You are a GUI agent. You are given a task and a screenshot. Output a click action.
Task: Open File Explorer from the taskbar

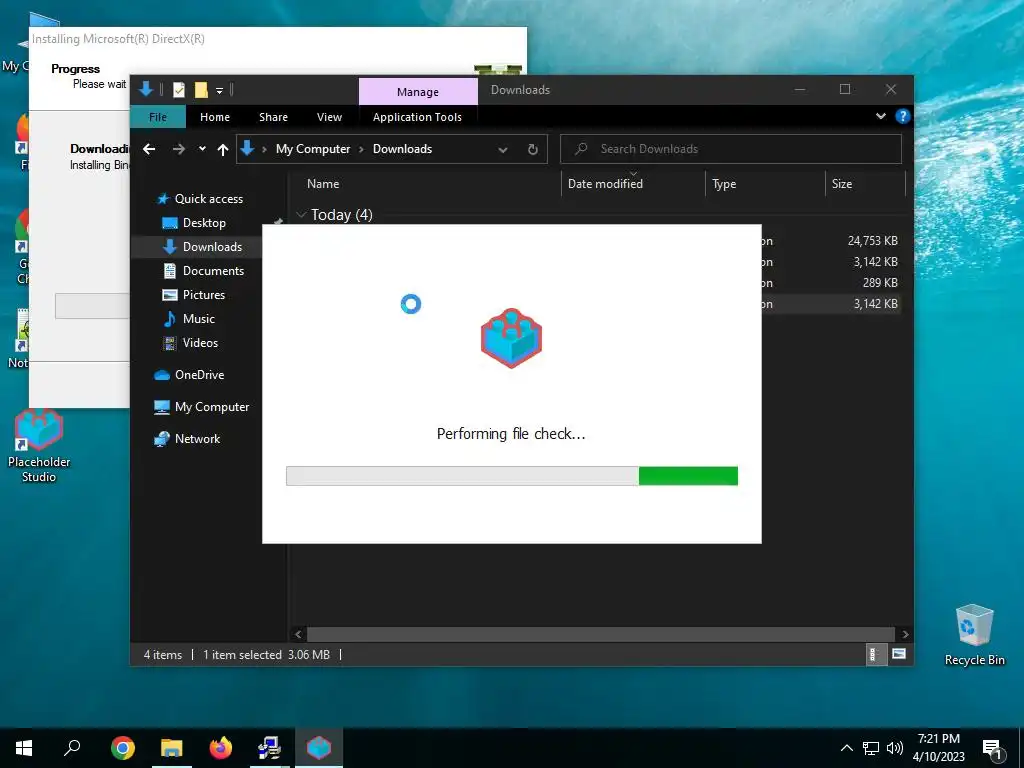coord(172,748)
